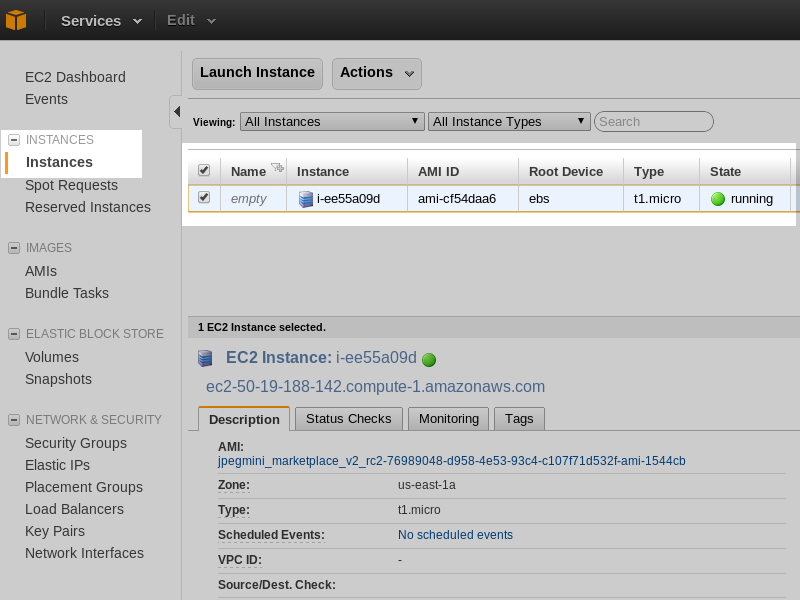
Task: Sort by the Root Device column header
Action: (x=566, y=171)
